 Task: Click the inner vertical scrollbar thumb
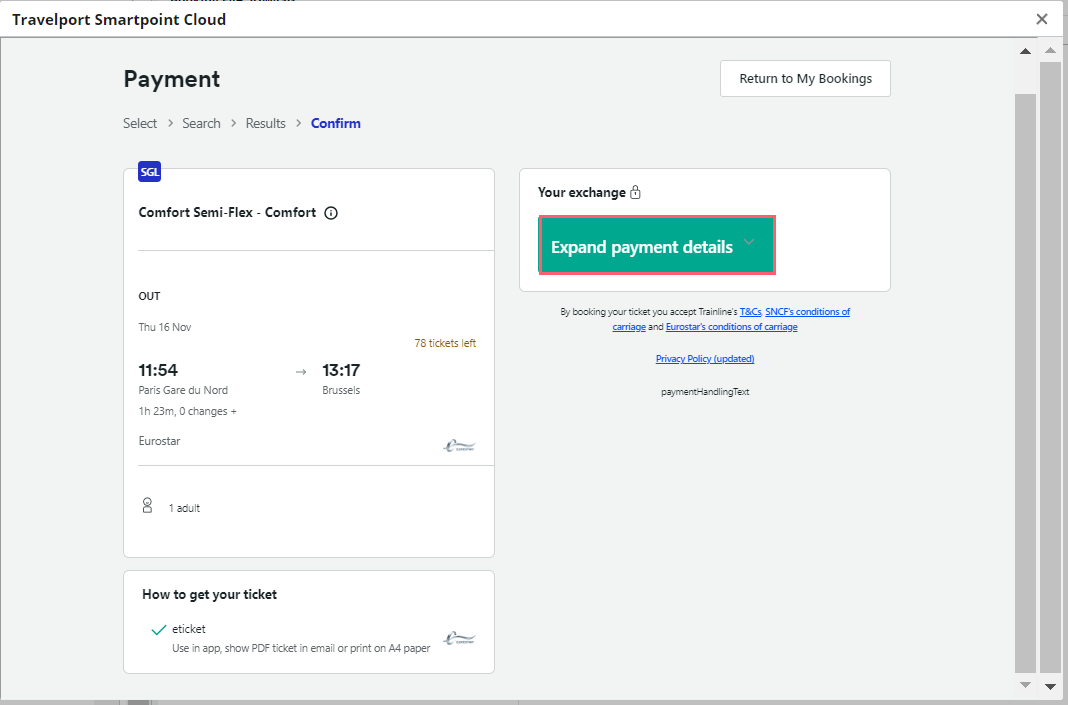tap(1025, 382)
